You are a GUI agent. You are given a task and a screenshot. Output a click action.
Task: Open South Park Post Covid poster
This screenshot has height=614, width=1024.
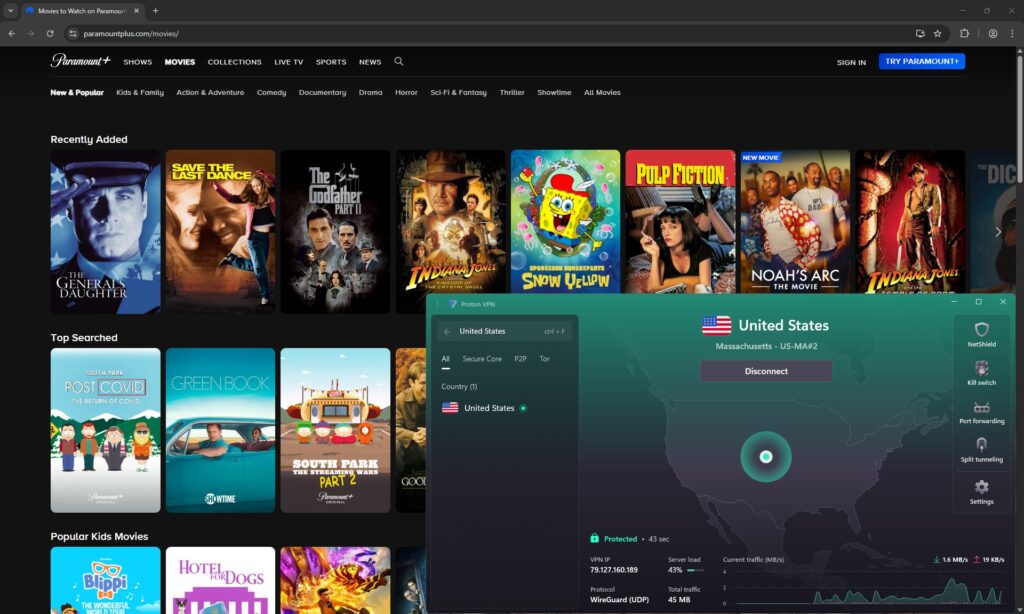point(105,430)
